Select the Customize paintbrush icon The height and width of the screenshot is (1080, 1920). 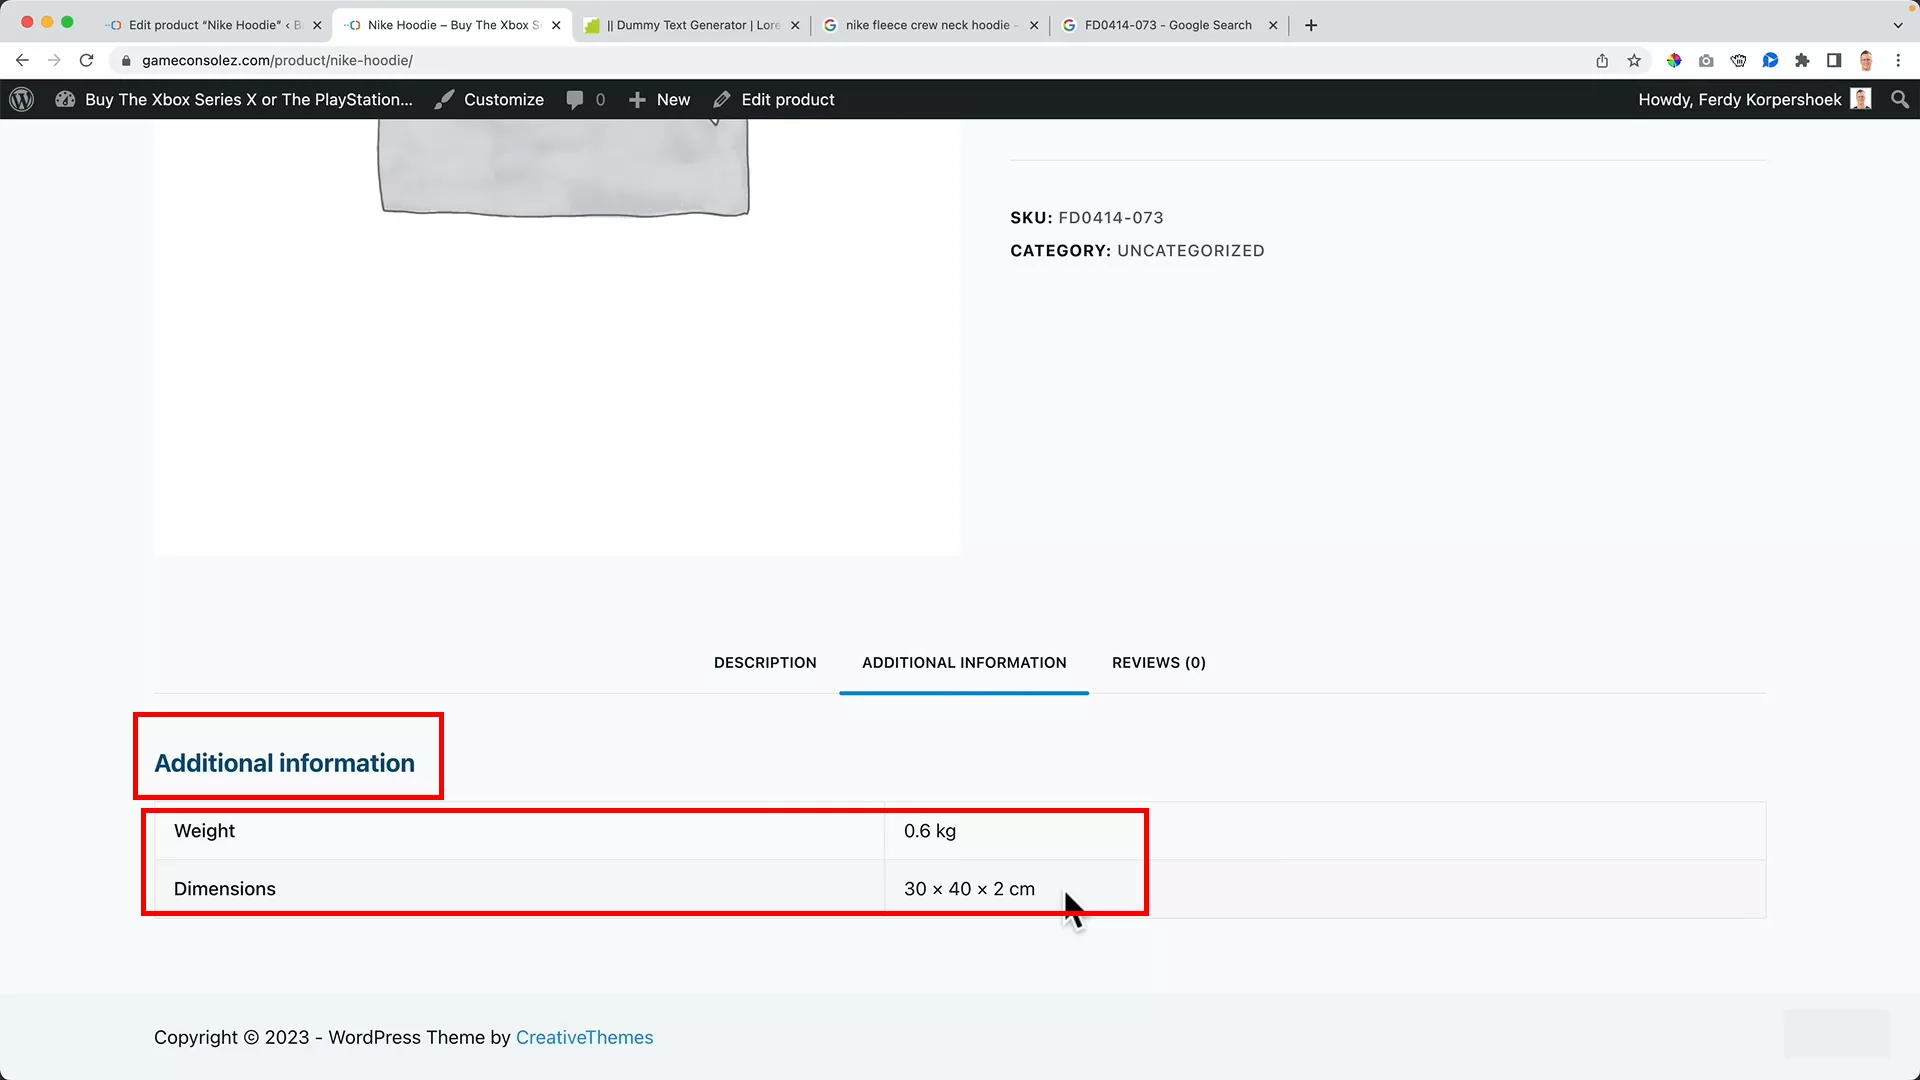(x=446, y=99)
